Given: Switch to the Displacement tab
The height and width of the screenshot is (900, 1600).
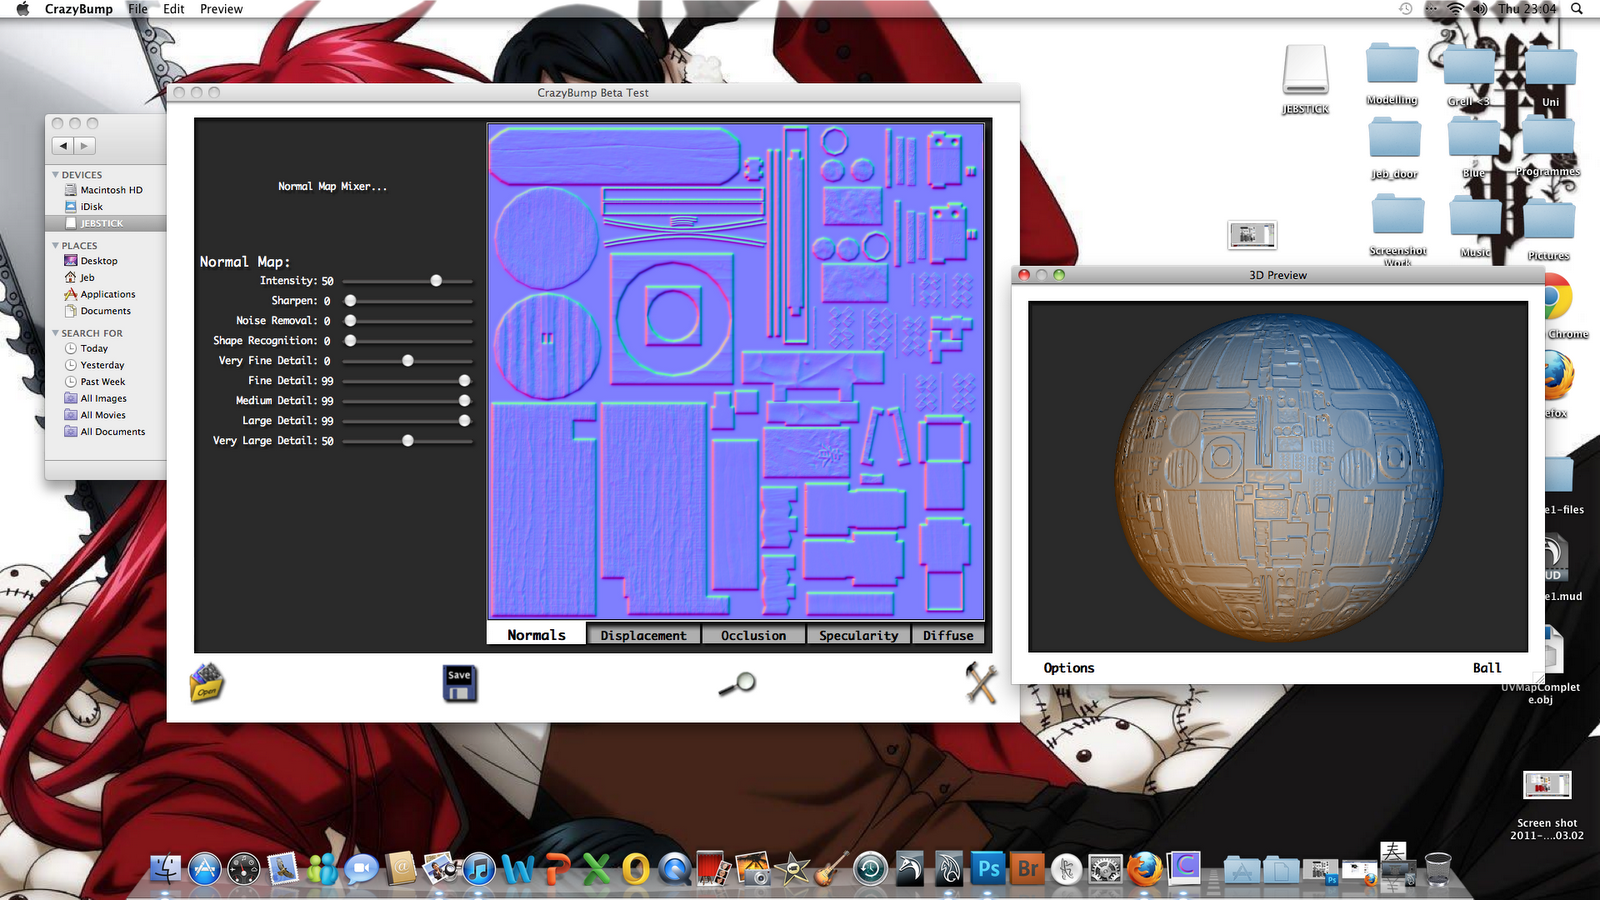Looking at the screenshot, I should [x=643, y=635].
